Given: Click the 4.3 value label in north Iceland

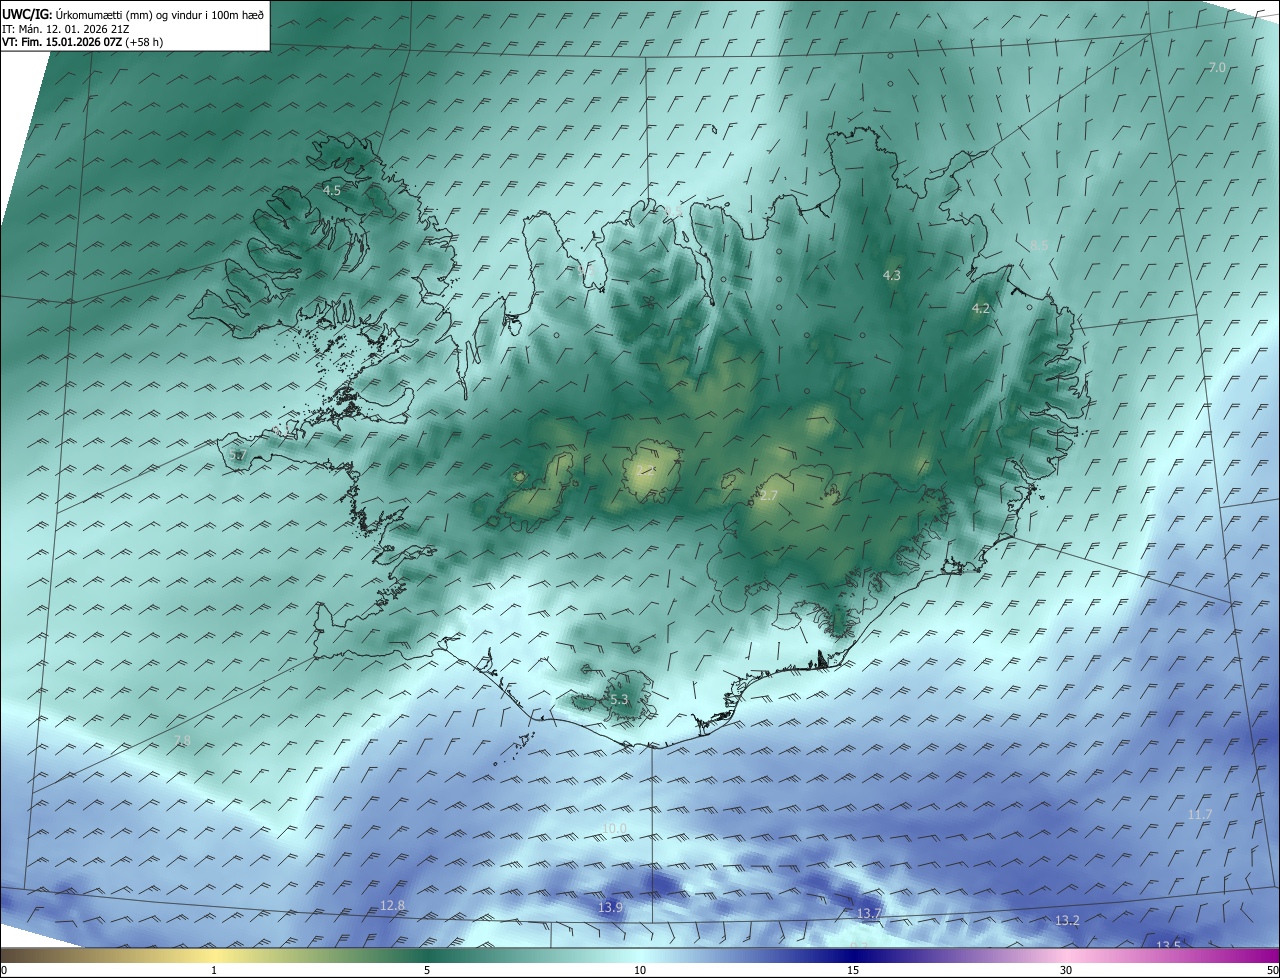Looking at the screenshot, I should [x=892, y=275].
